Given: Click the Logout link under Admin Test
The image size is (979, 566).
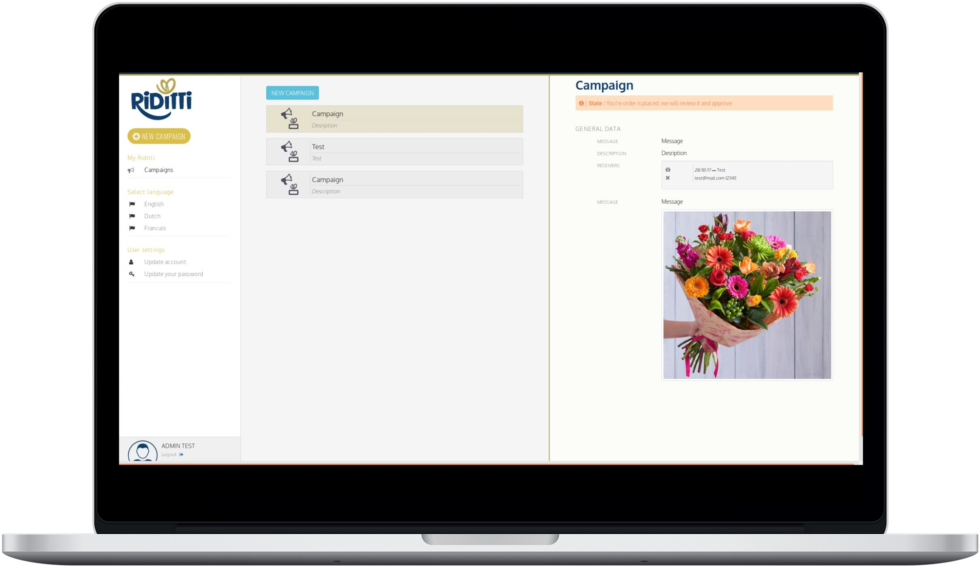Looking at the screenshot, I should pyautogui.click(x=169, y=454).
